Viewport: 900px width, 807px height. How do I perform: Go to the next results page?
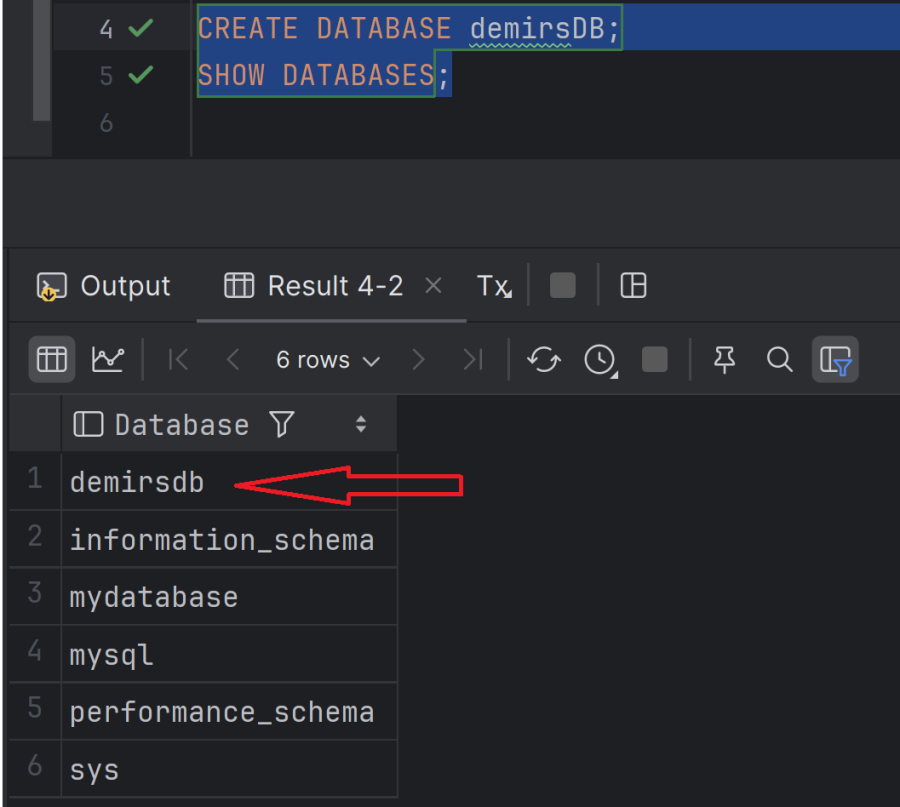(419, 360)
